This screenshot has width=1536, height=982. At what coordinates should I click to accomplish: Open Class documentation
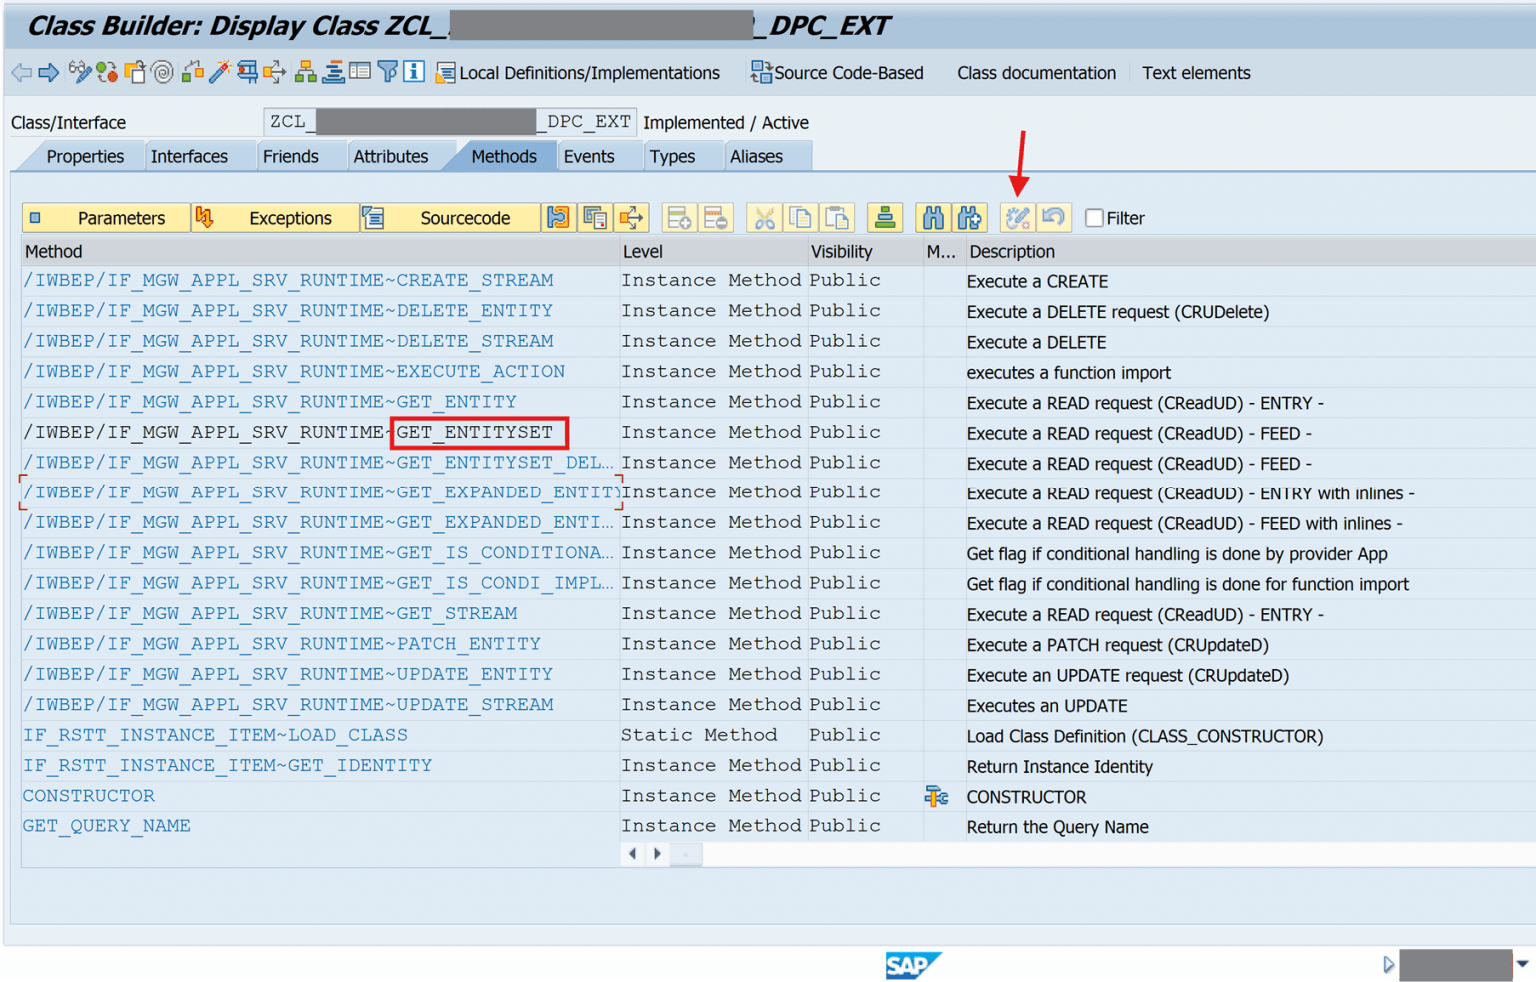[x=1036, y=72]
